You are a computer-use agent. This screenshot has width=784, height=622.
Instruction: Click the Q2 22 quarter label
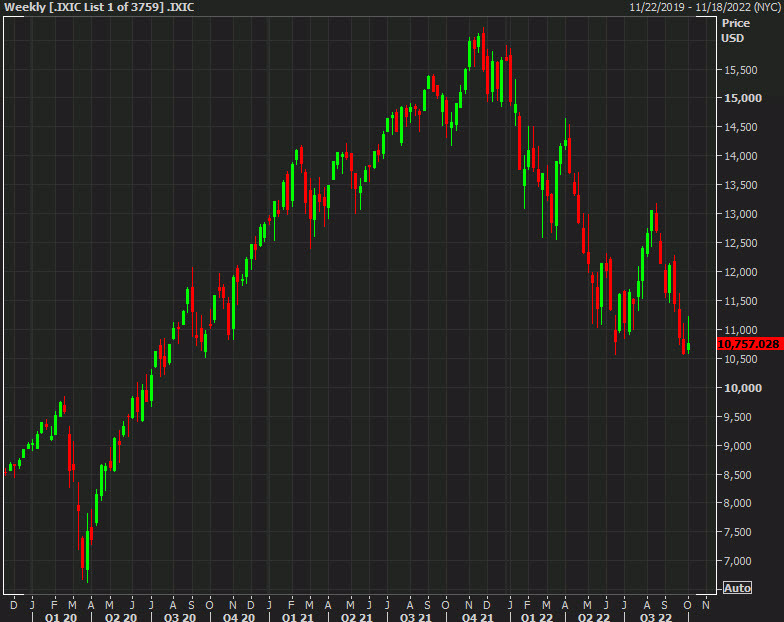pos(594,617)
